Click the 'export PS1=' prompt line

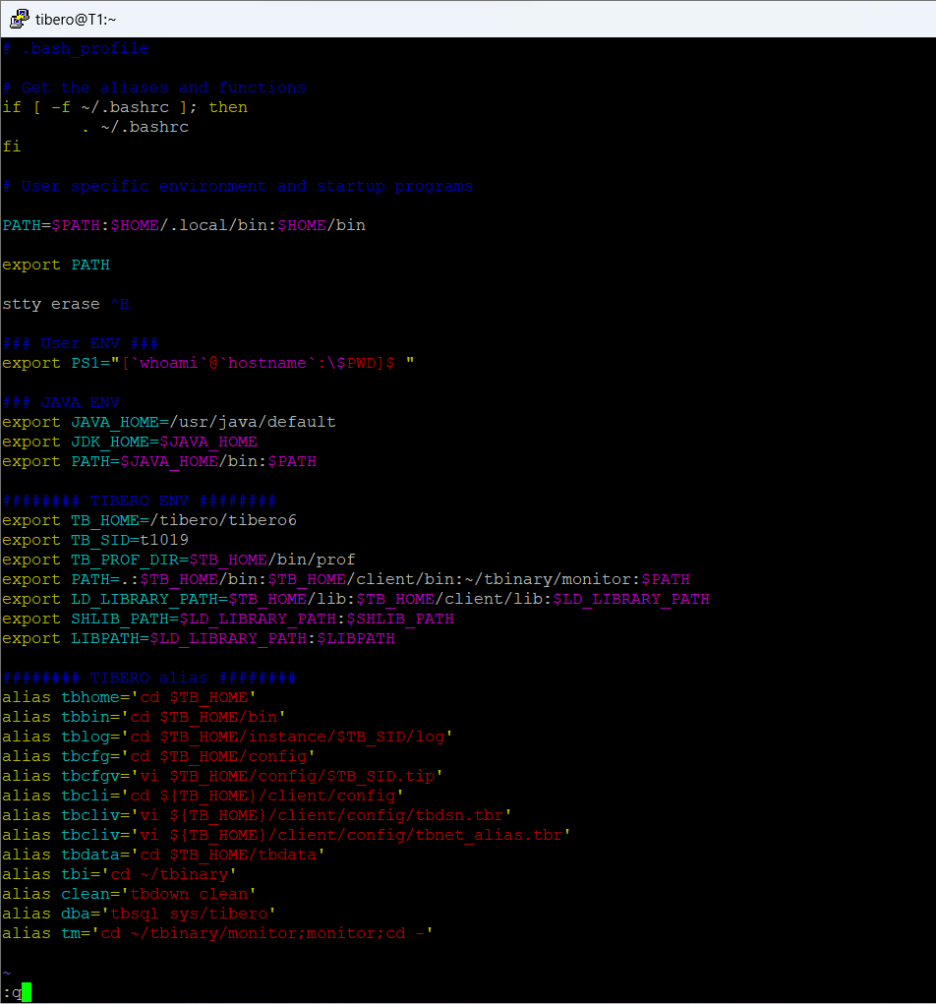pyautogui.click(x=208, y=363)
